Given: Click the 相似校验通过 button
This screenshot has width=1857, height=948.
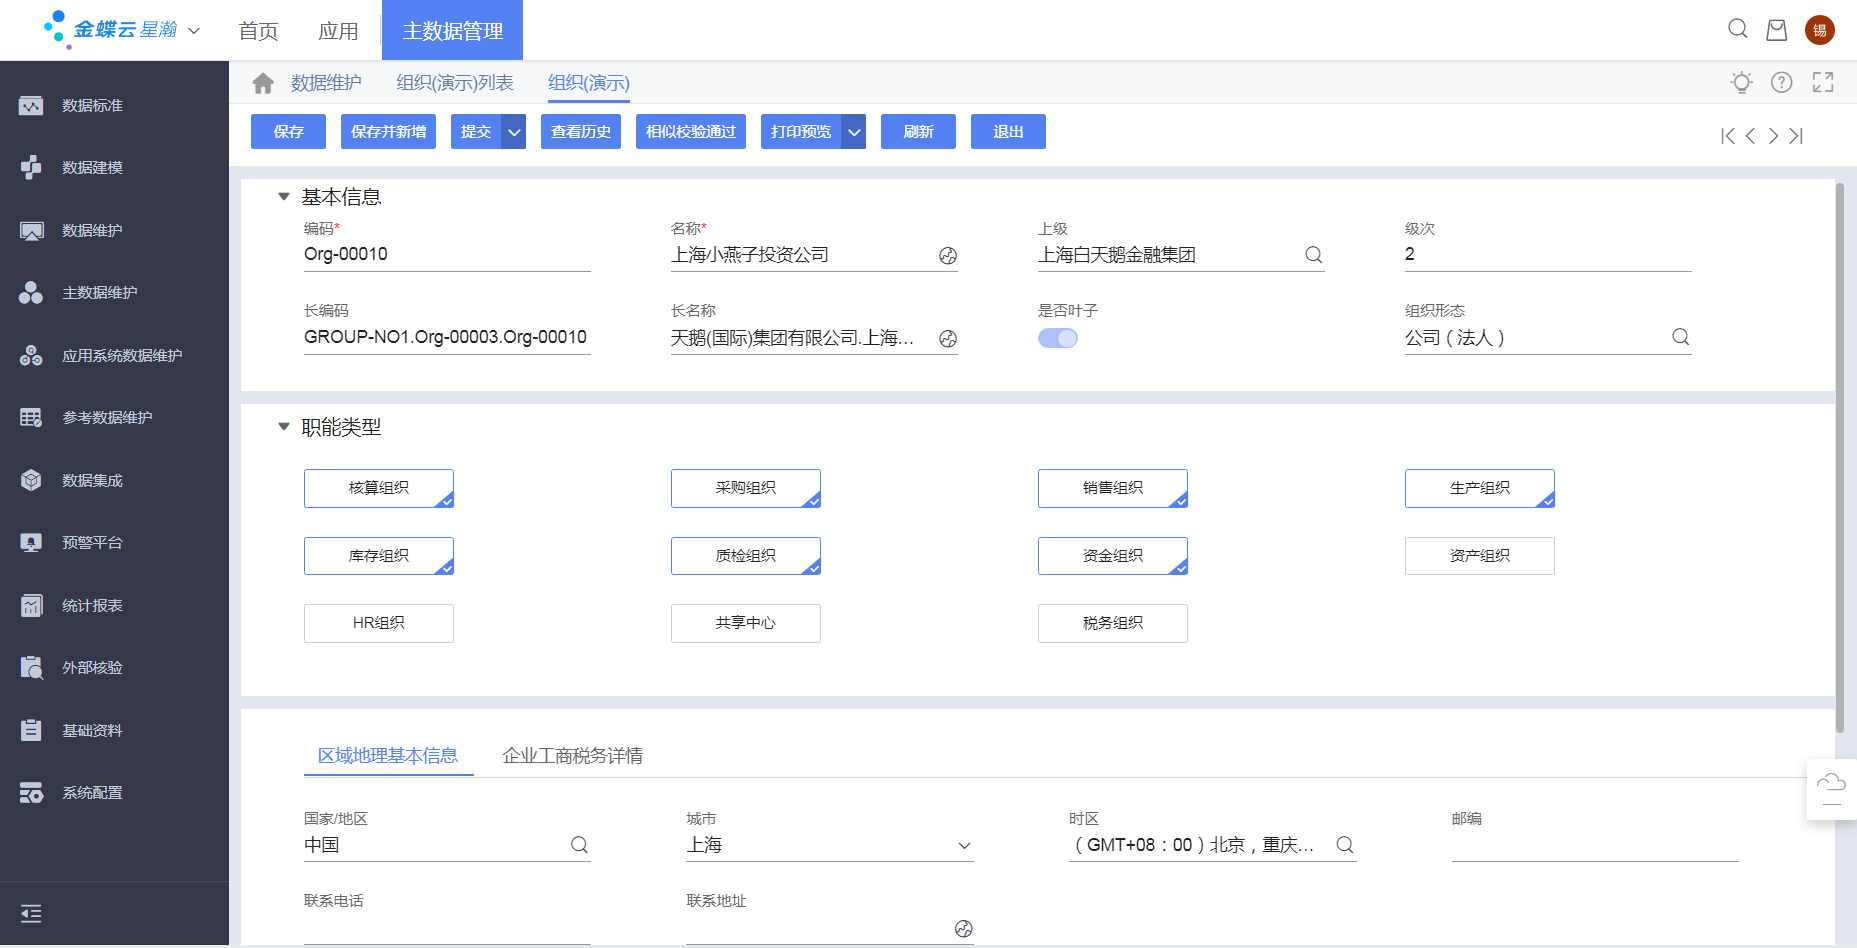Looking at the screenshot, I should [x=691, y=132].
